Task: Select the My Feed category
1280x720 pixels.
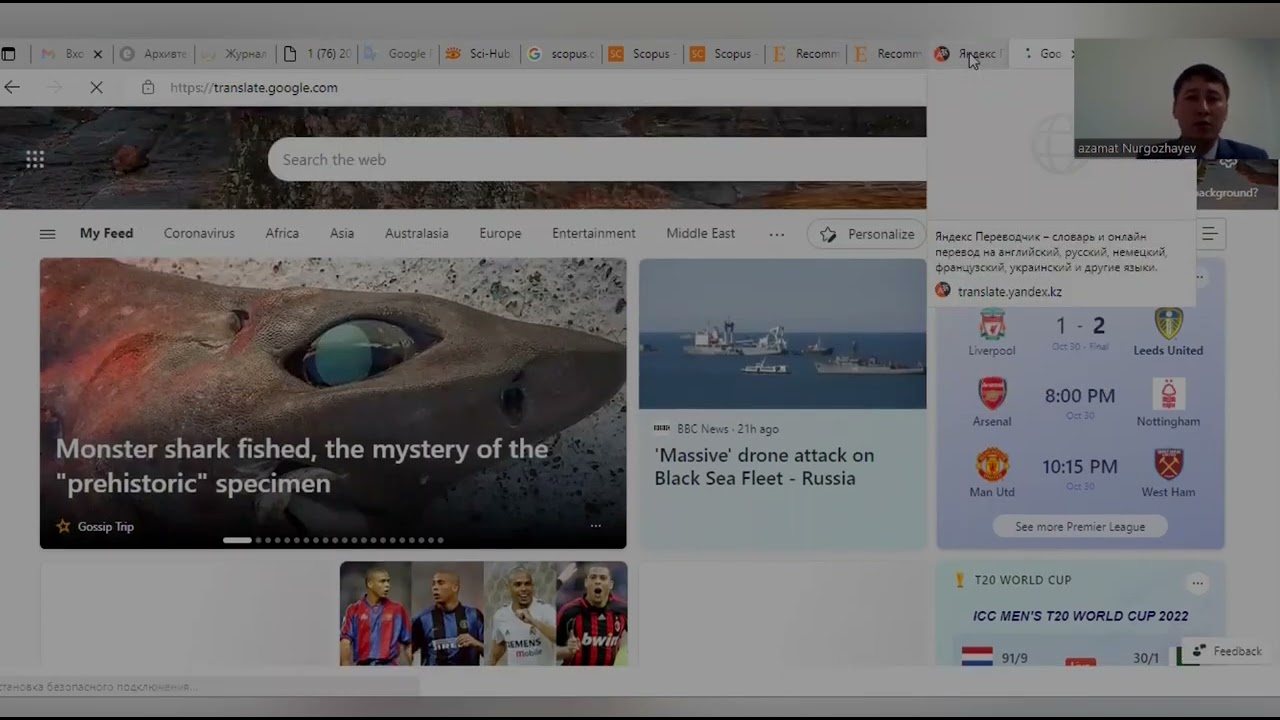Action: point(106,234)
